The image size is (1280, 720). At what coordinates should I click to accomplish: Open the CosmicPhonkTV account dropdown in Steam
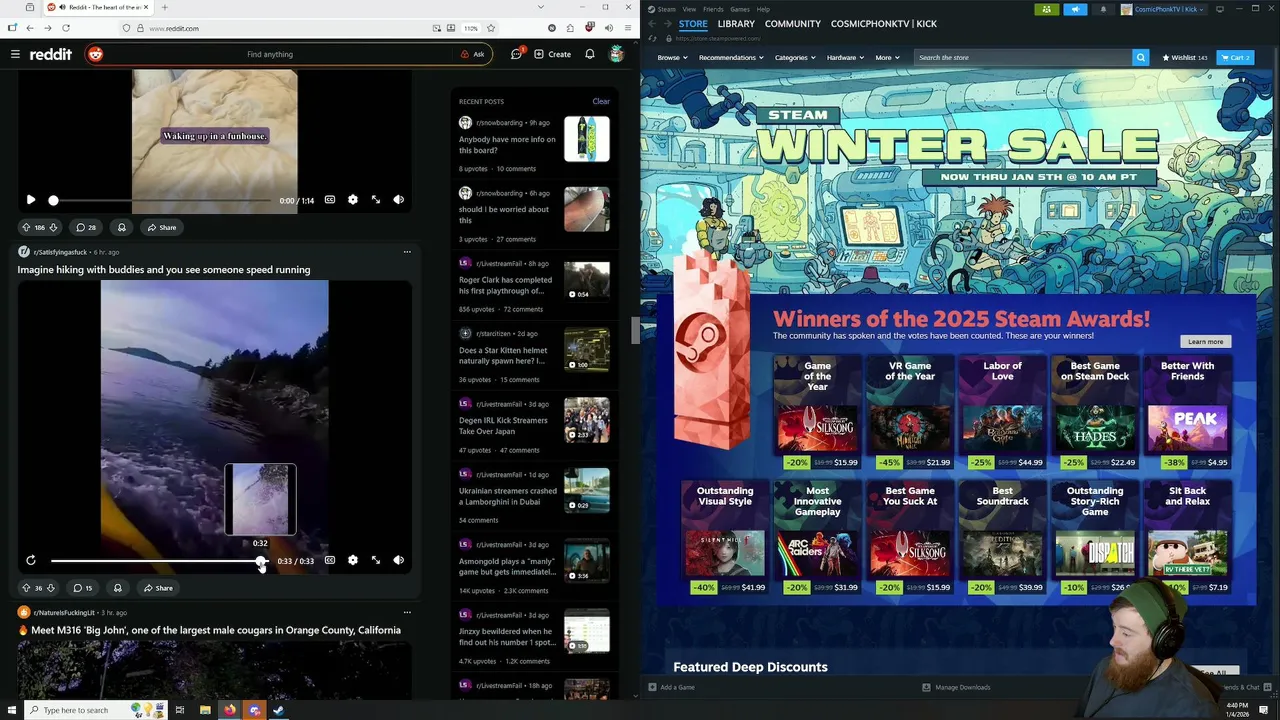point(1166,9)
